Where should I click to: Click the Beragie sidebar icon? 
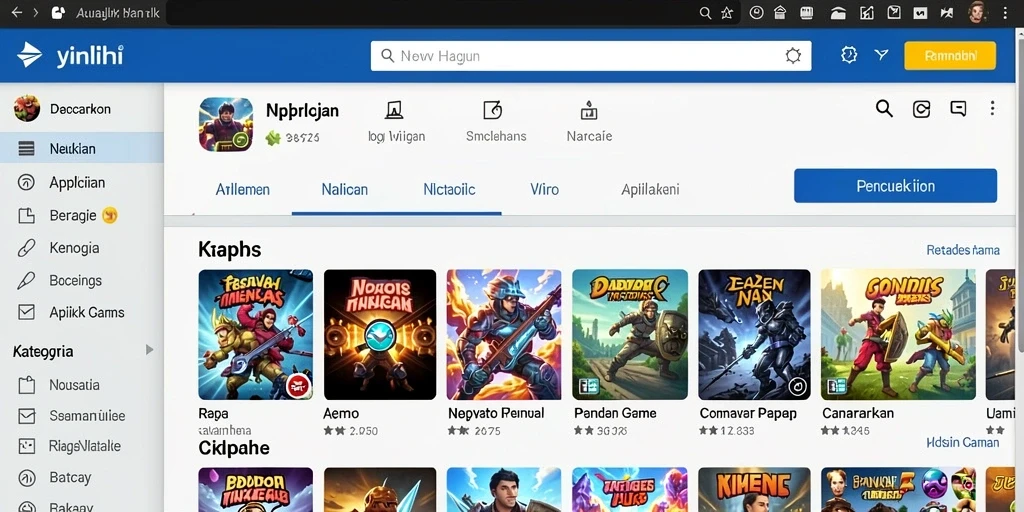coord(26,216)
